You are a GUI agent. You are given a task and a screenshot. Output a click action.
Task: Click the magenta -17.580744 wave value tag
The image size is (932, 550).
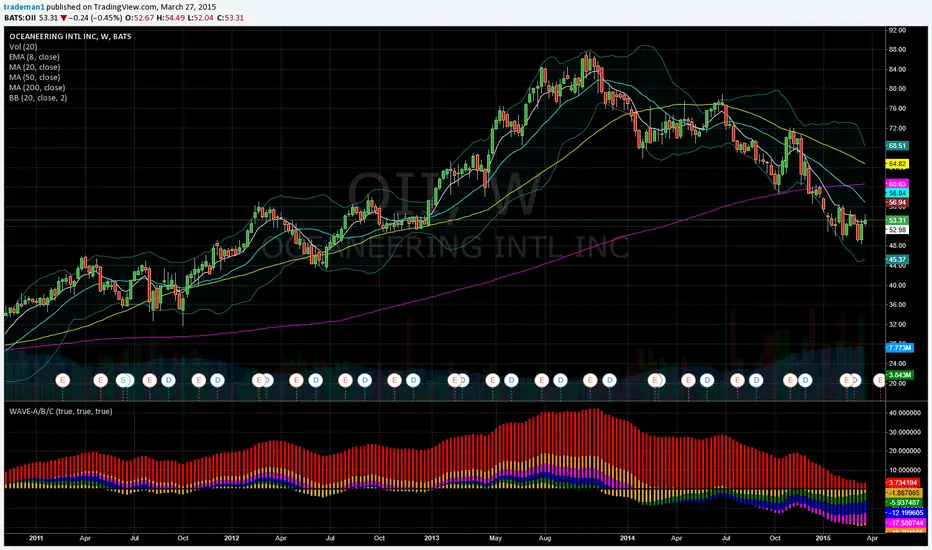905,523
